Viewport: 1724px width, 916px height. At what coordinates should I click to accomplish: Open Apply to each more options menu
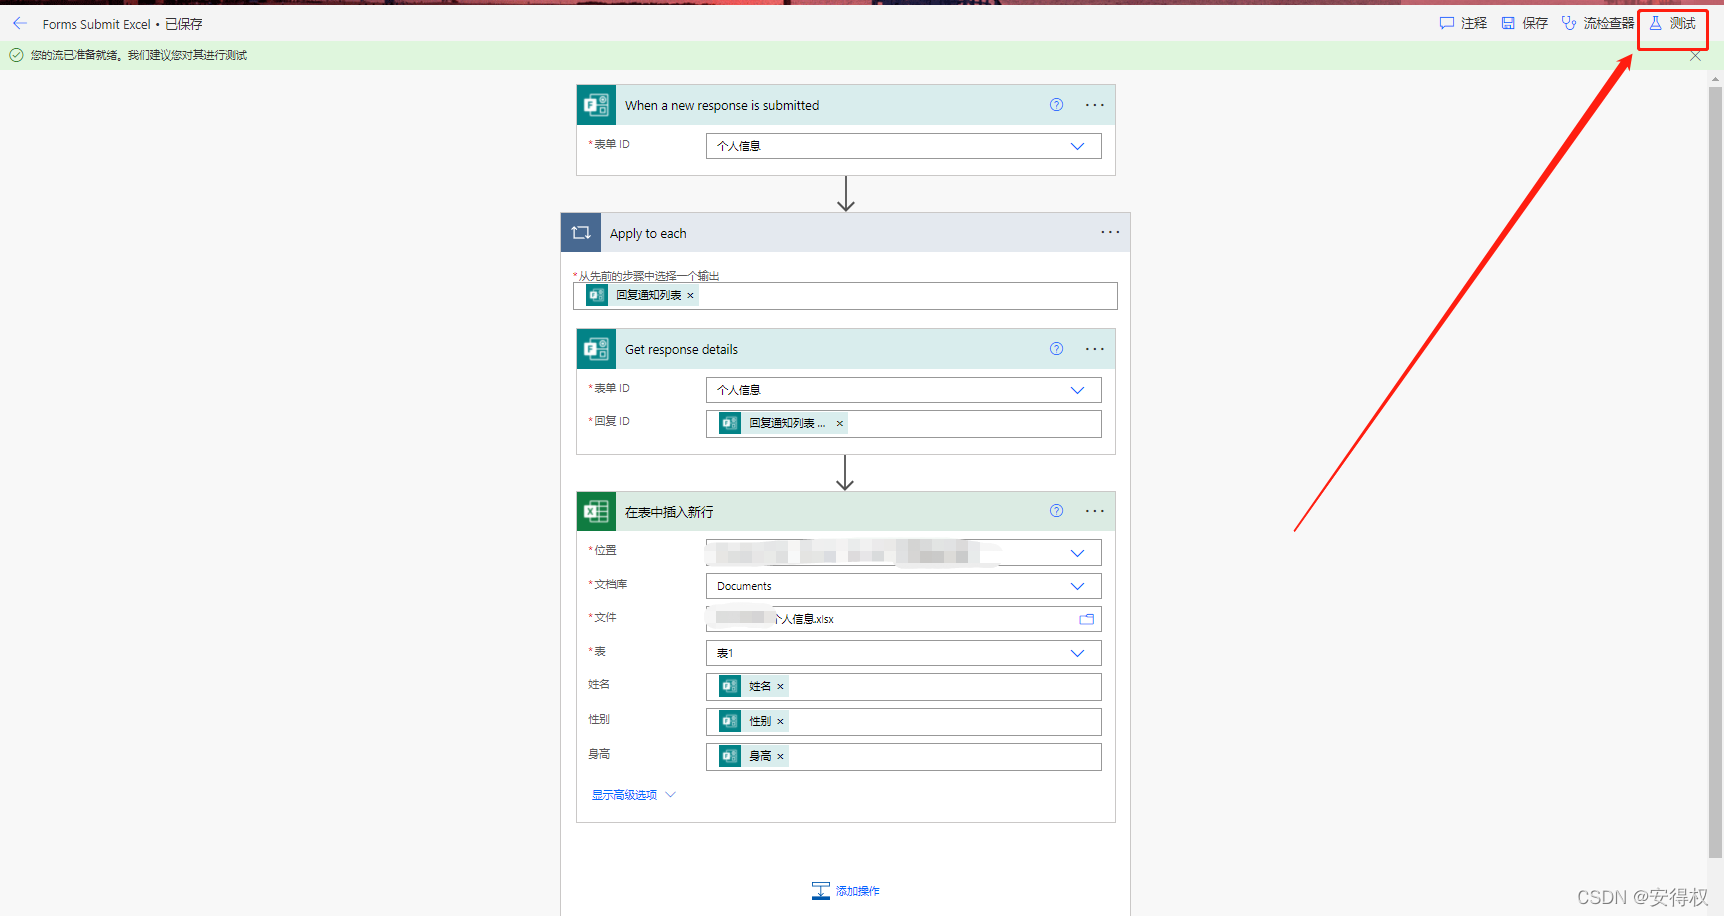click(1110, 232)
